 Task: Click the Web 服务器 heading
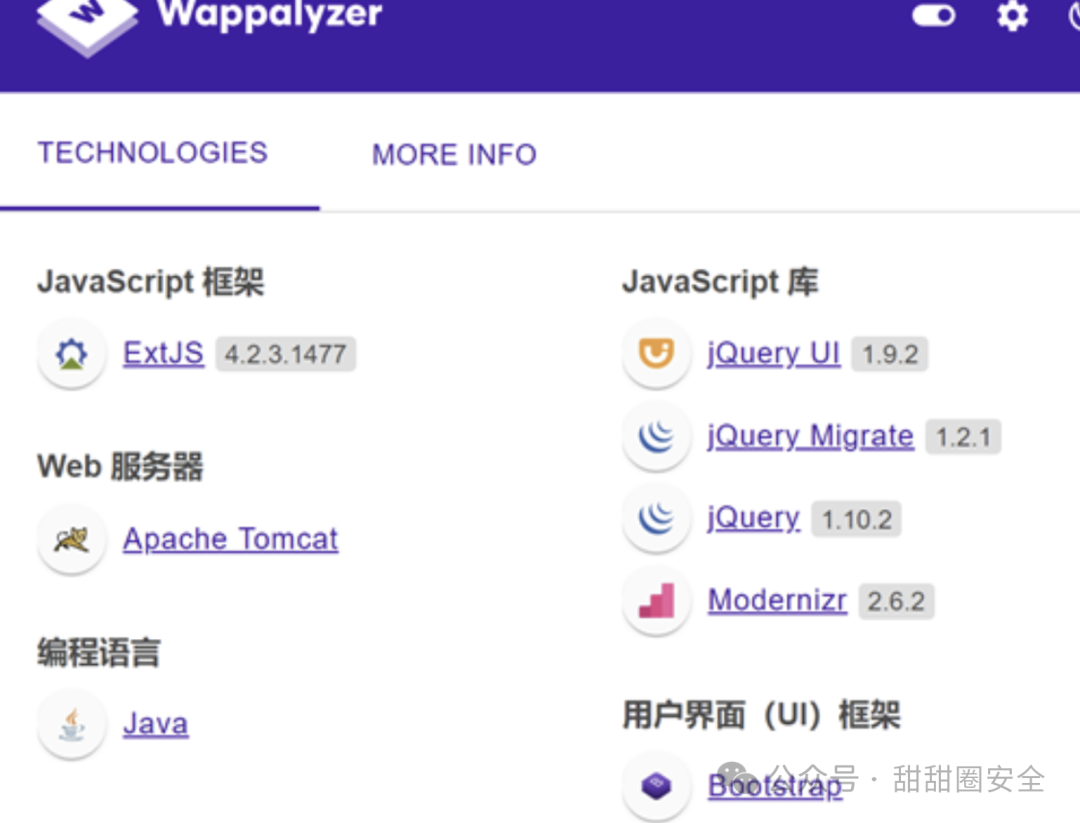pos(120,466)
